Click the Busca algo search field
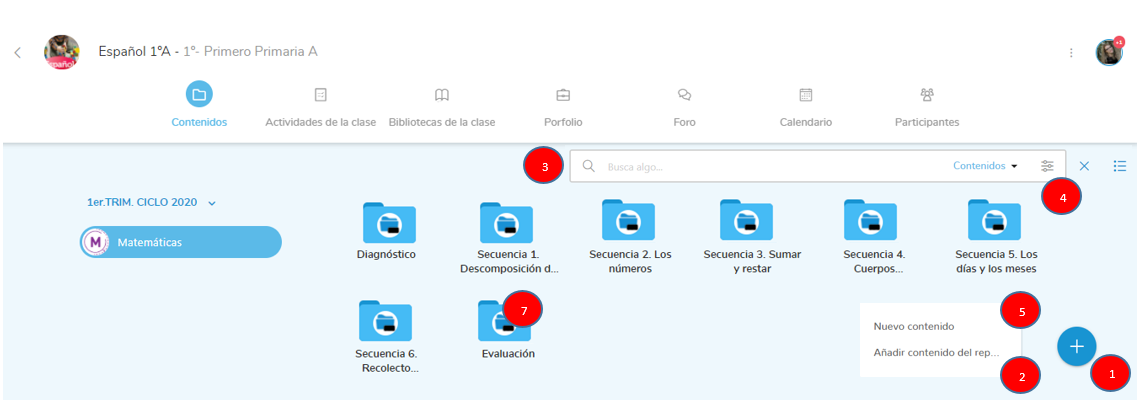Image resolution: width=1140 pixels, height=400 pixels. [x=770, y=166]
